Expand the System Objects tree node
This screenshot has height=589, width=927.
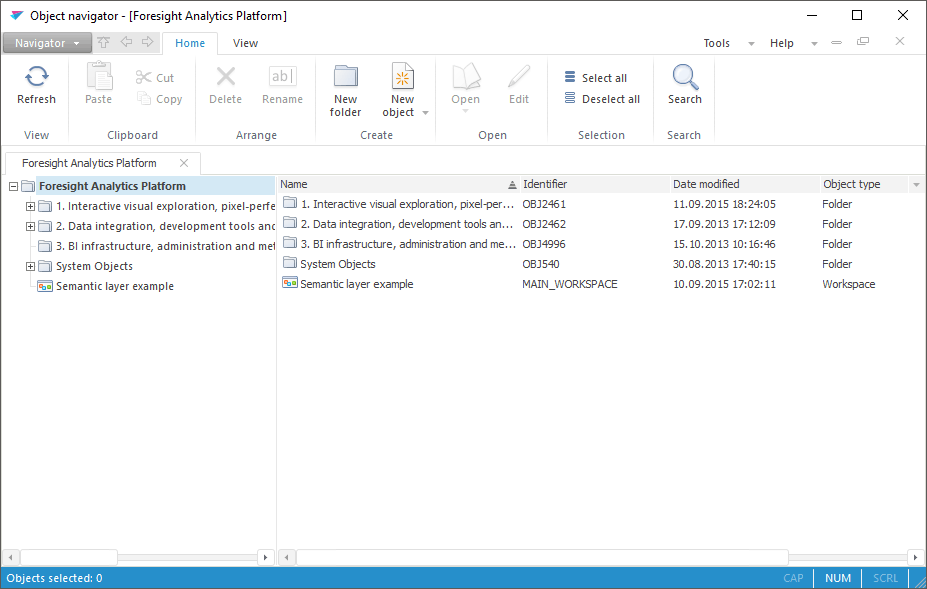tap(30, 267)
